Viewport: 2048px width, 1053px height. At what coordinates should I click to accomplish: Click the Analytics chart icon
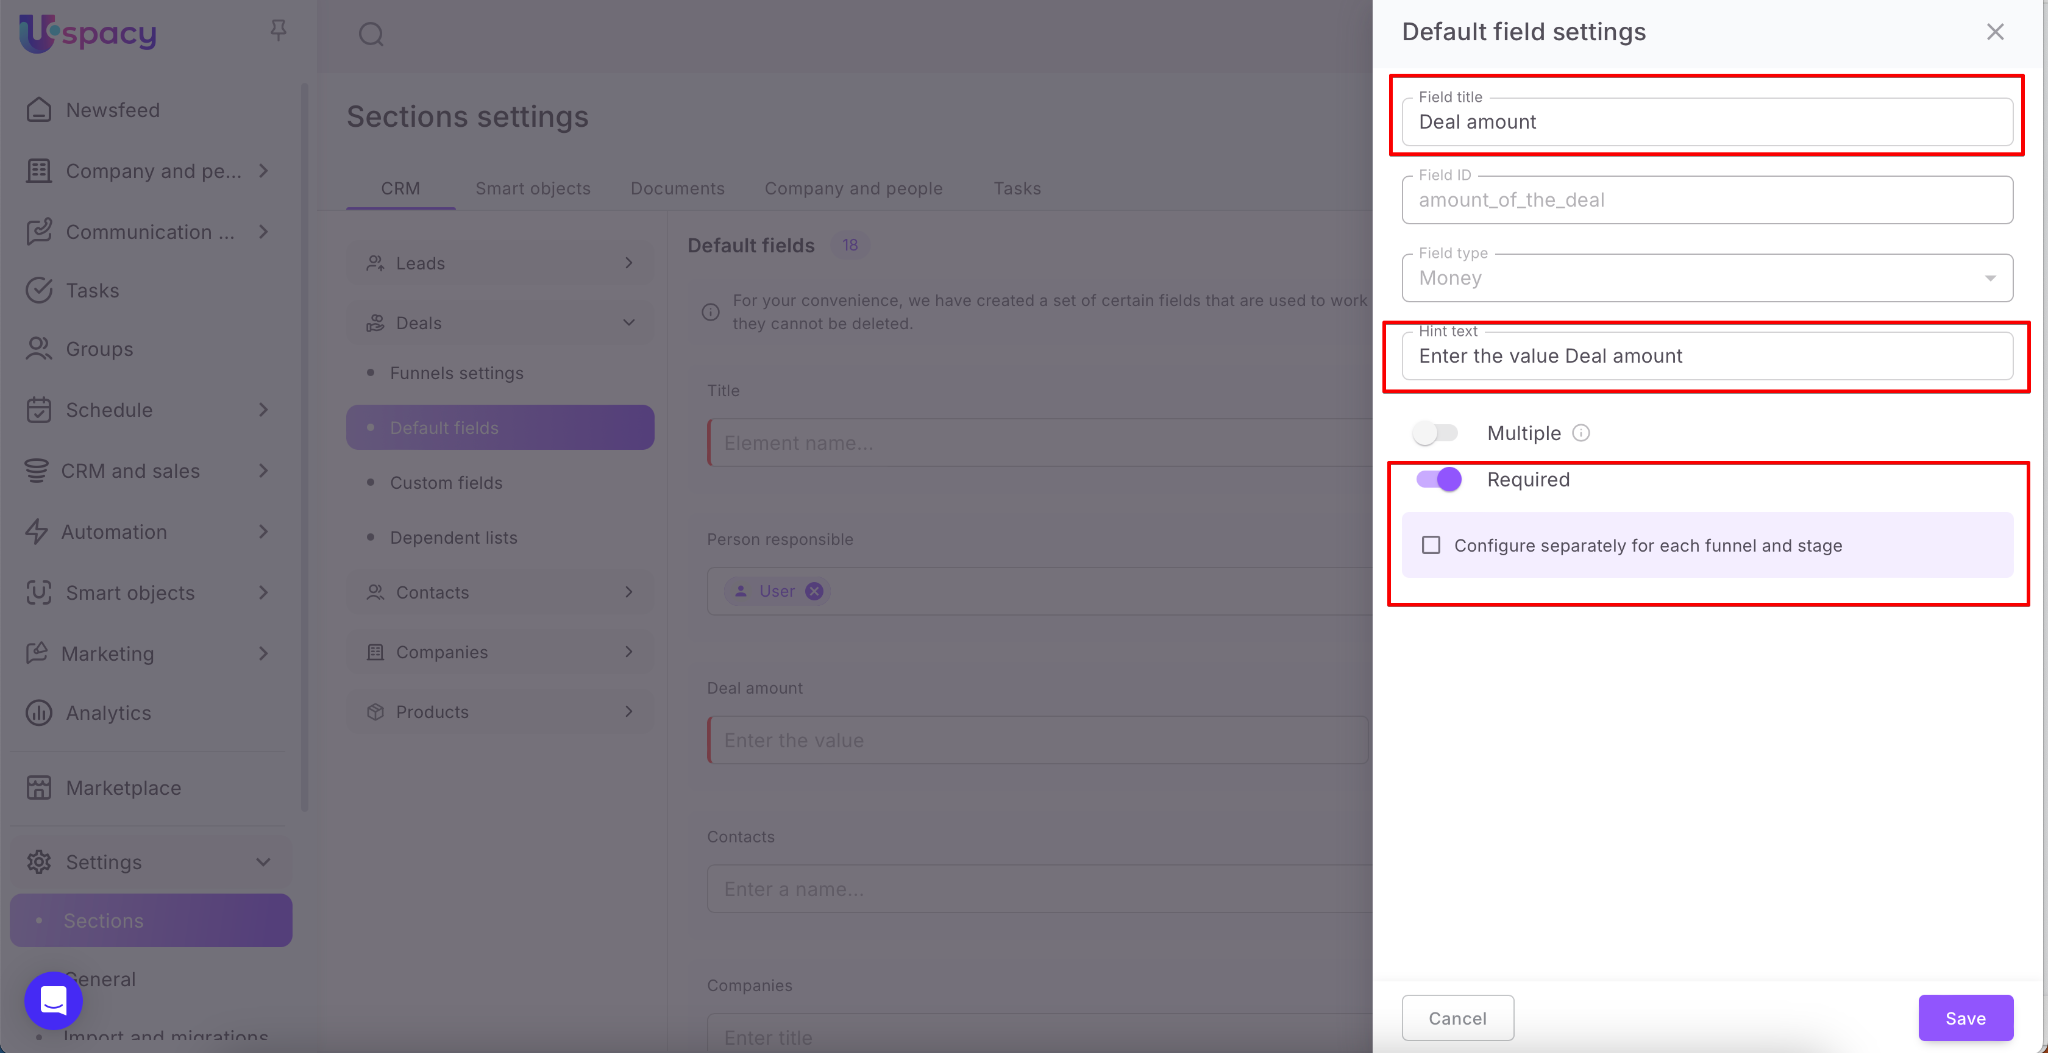tap(39, 713)
